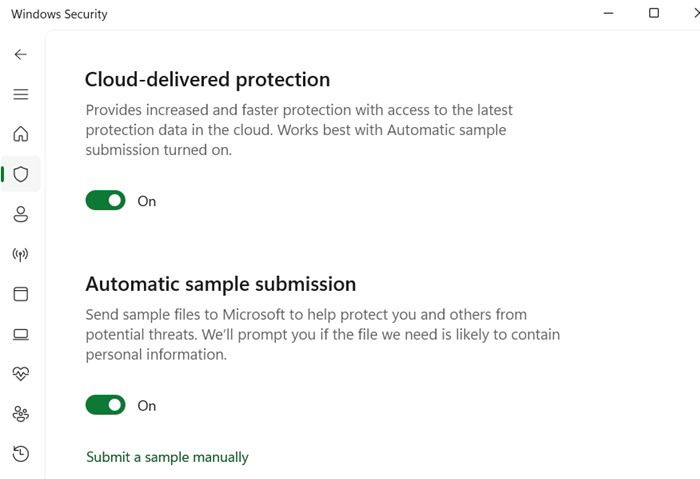Open Device performance & health
Image resolution: width=700 pixels, height=479 pixels.
coord(20,374)
